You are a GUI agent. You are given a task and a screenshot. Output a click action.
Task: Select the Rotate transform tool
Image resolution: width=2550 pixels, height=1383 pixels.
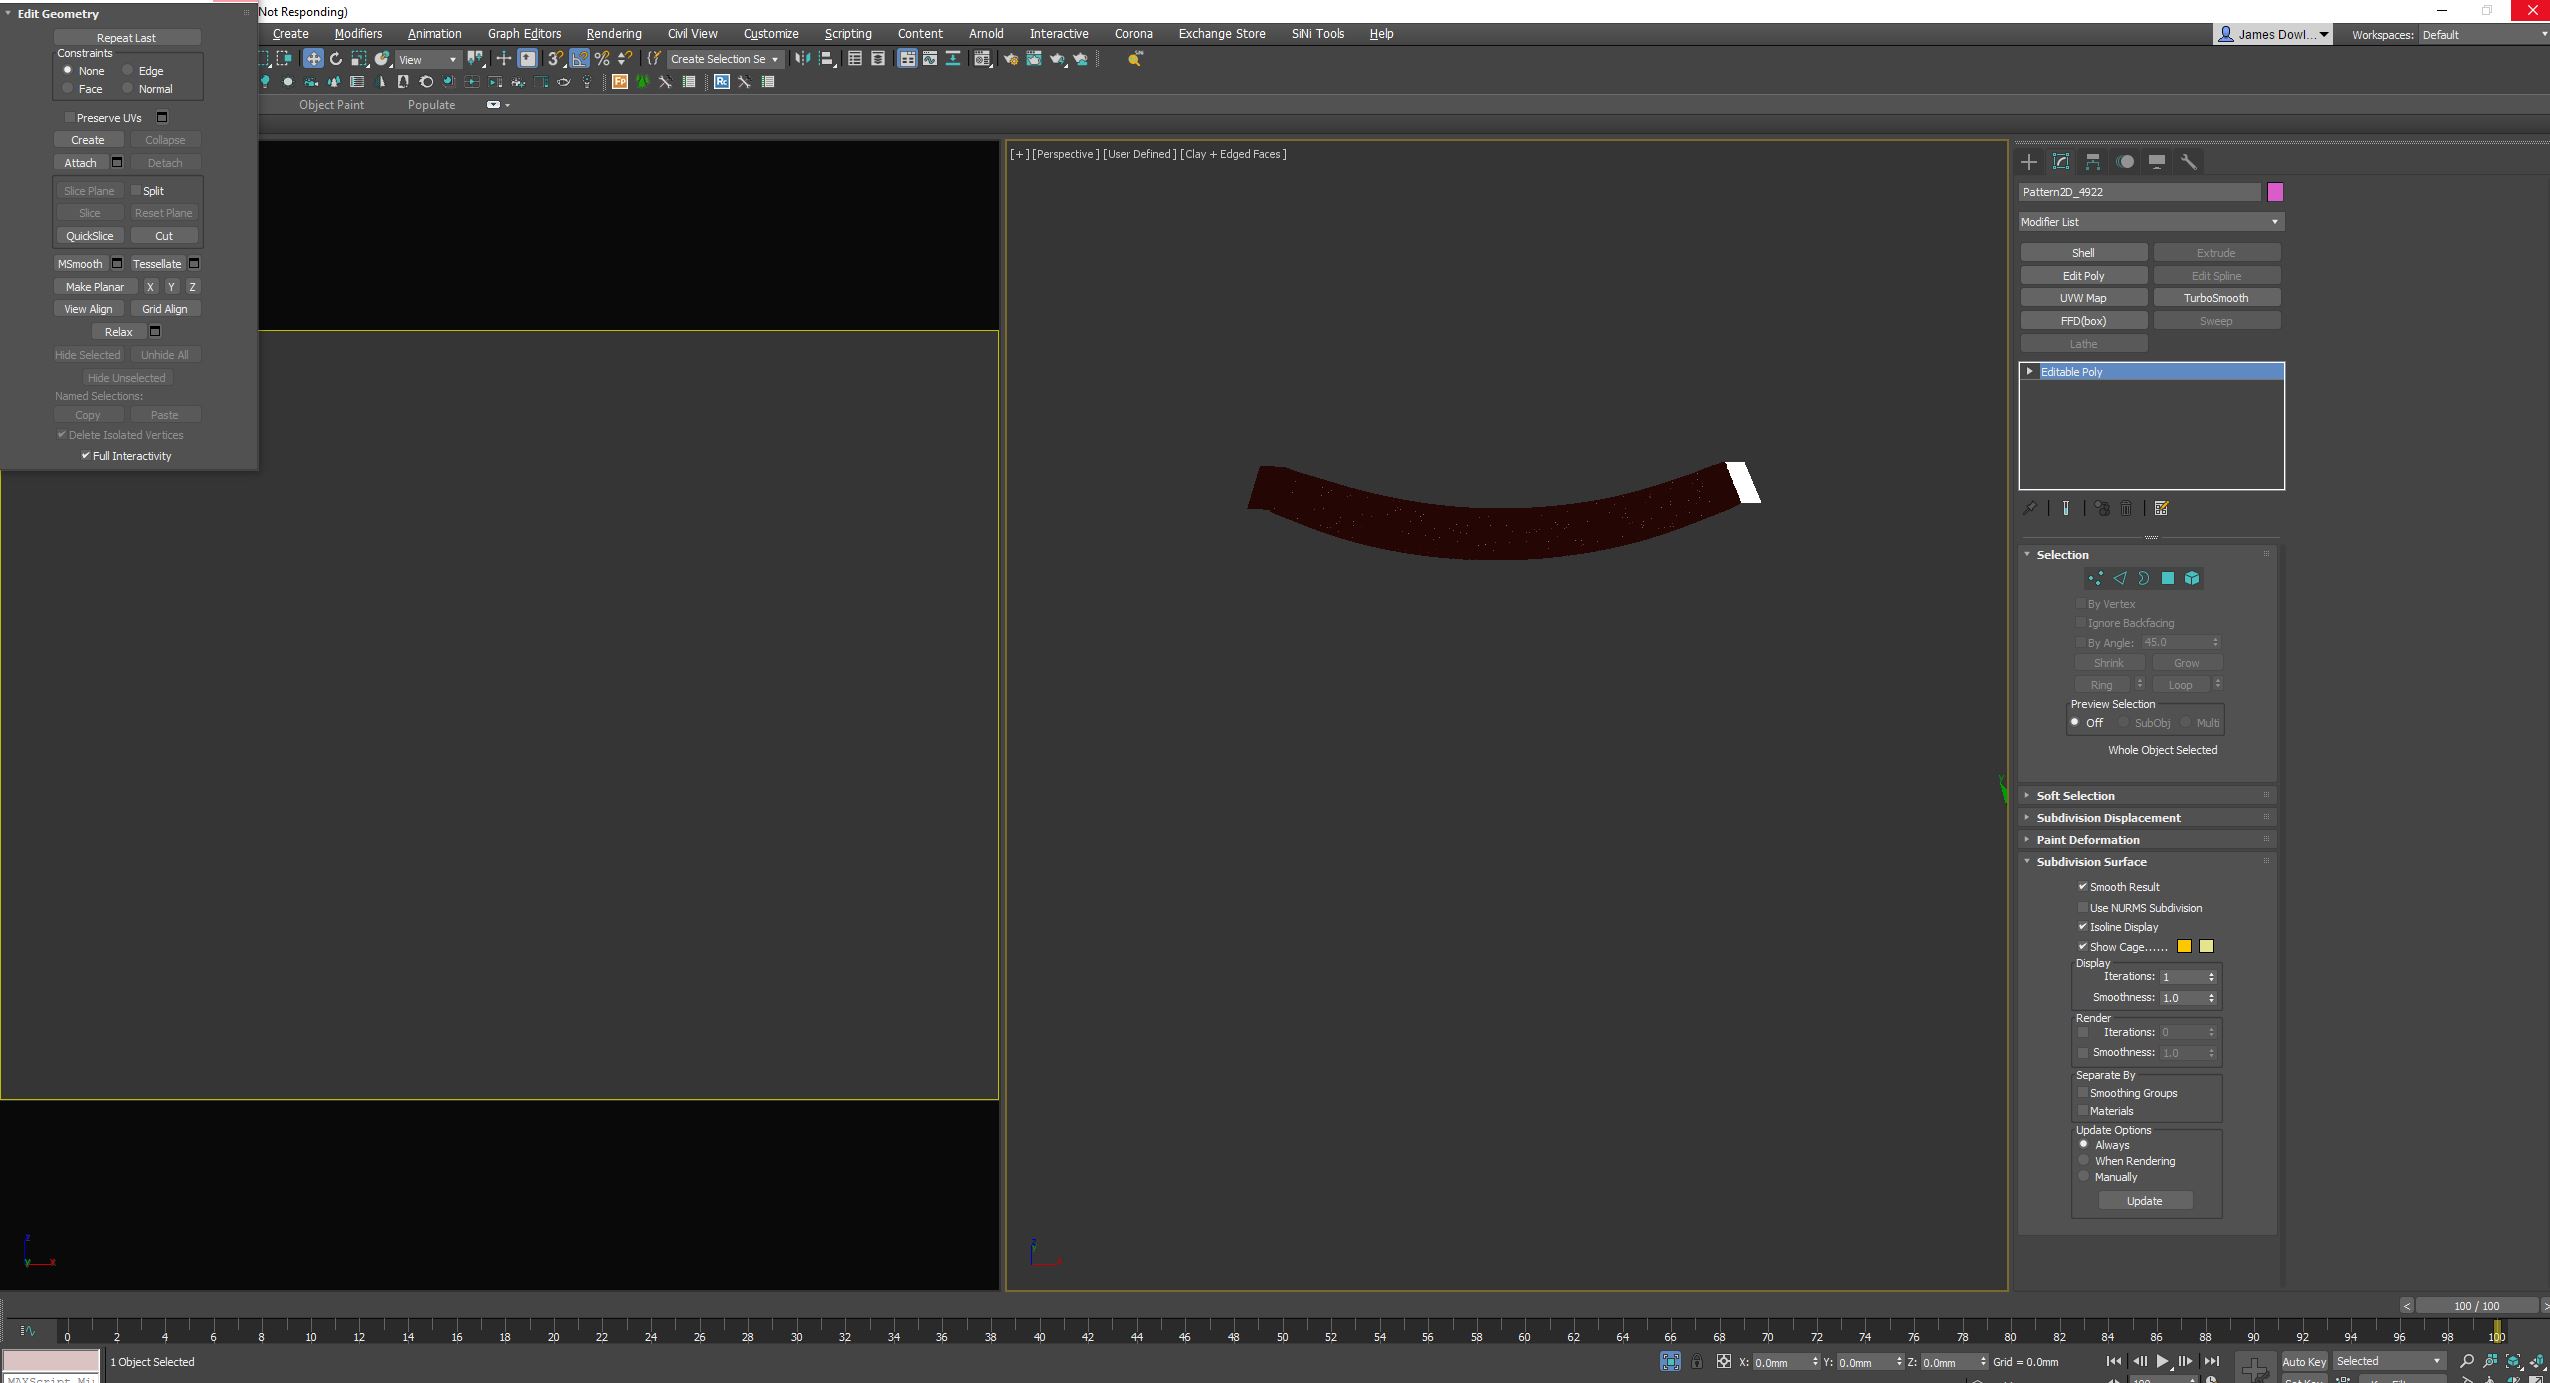click(x=336, y=59)
